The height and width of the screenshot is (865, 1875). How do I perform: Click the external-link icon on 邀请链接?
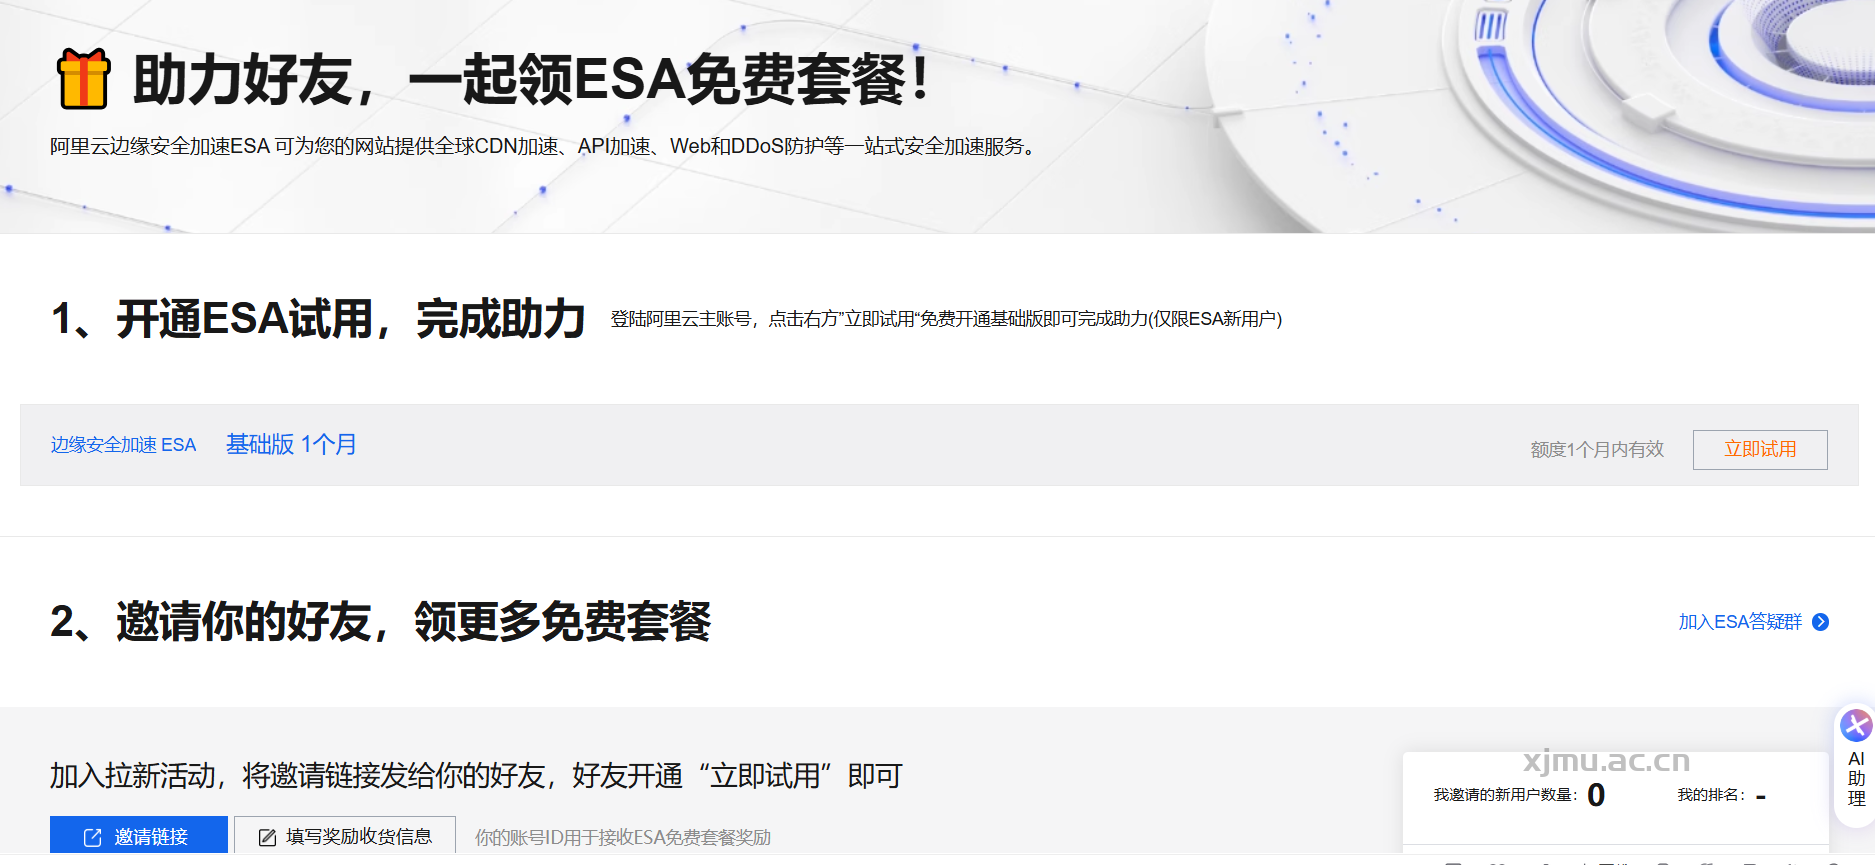[x=92, y=837]
